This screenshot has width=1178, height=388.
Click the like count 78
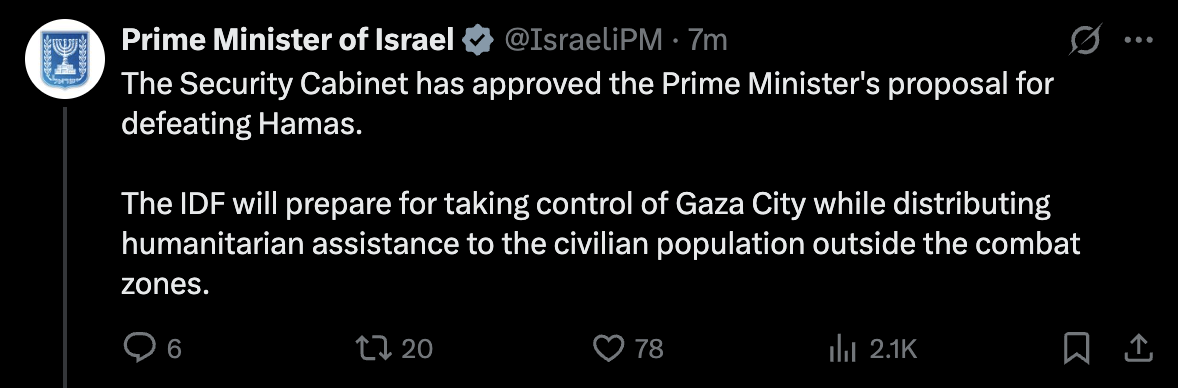pyautogui.click(x=649, y=348)
